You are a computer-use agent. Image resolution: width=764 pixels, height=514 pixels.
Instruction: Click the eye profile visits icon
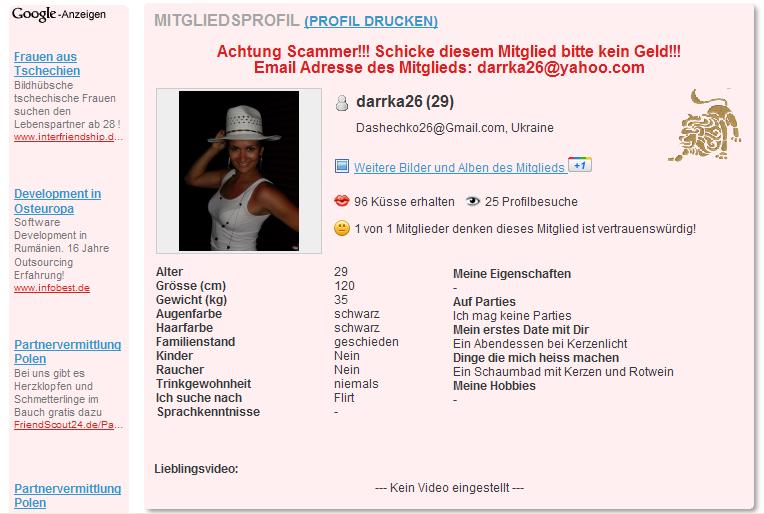[x=472, y=201]
